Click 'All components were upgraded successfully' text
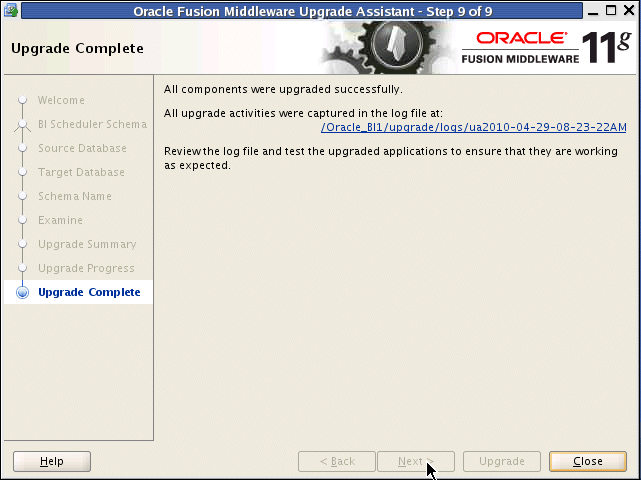The image size is (641, 480). (x=283, y=89)
